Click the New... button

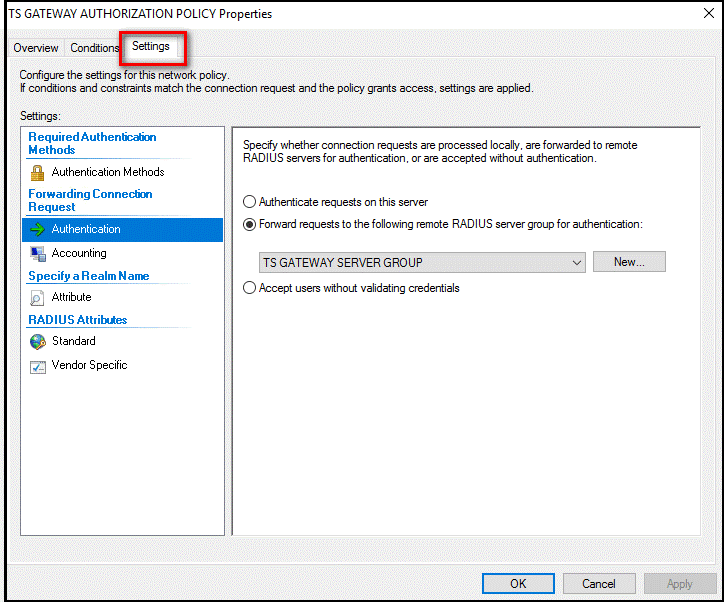[x=629, y=262]
